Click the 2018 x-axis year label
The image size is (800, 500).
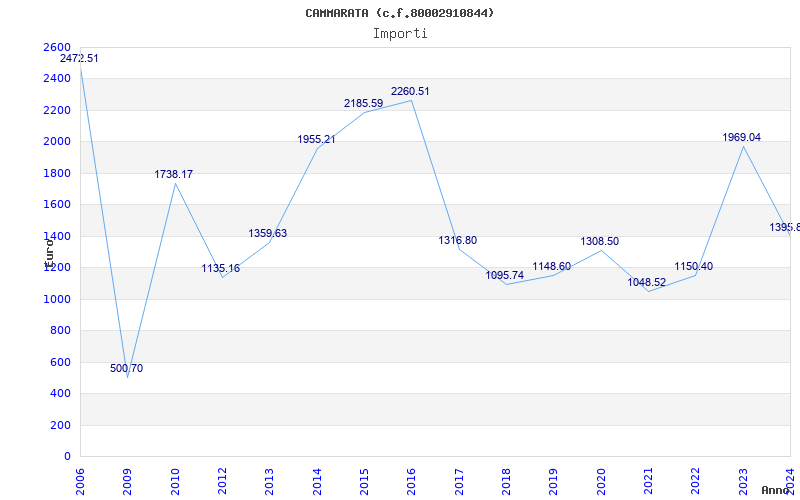pos(506,481)
